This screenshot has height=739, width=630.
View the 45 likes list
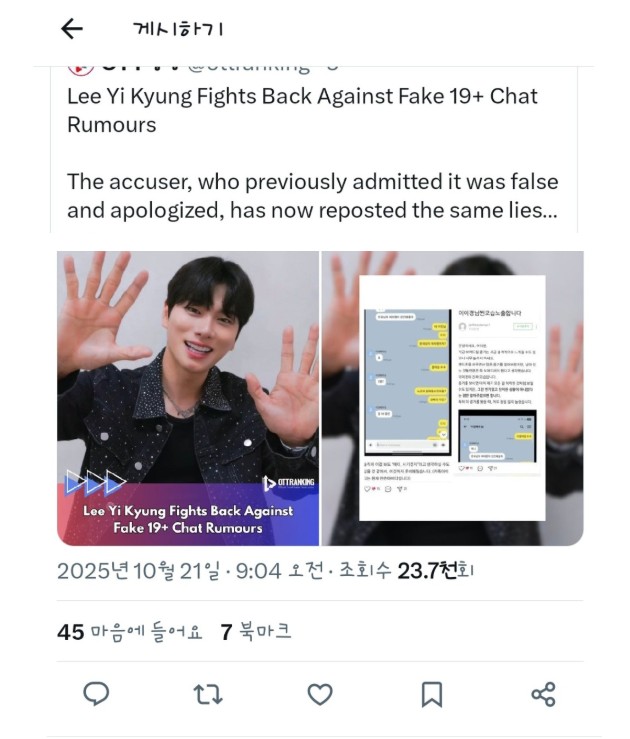(x=130, y=632)
